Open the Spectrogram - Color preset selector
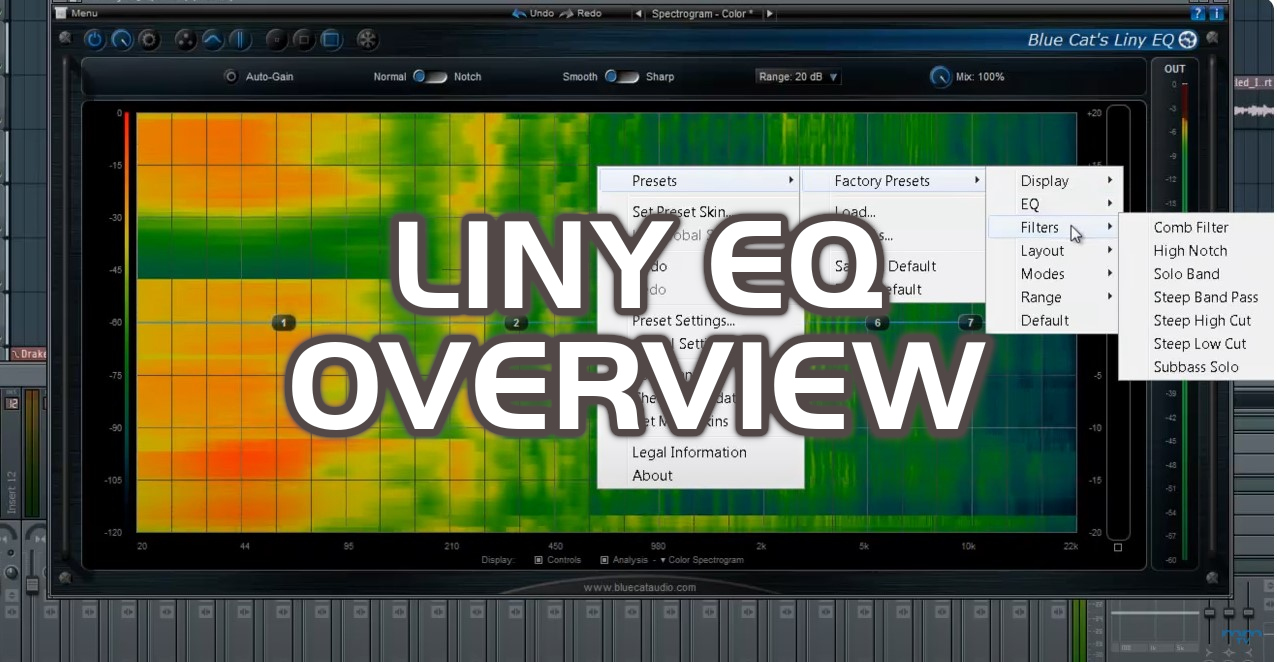The height and width of the screenshot is (662, 1277). (704, 14)
